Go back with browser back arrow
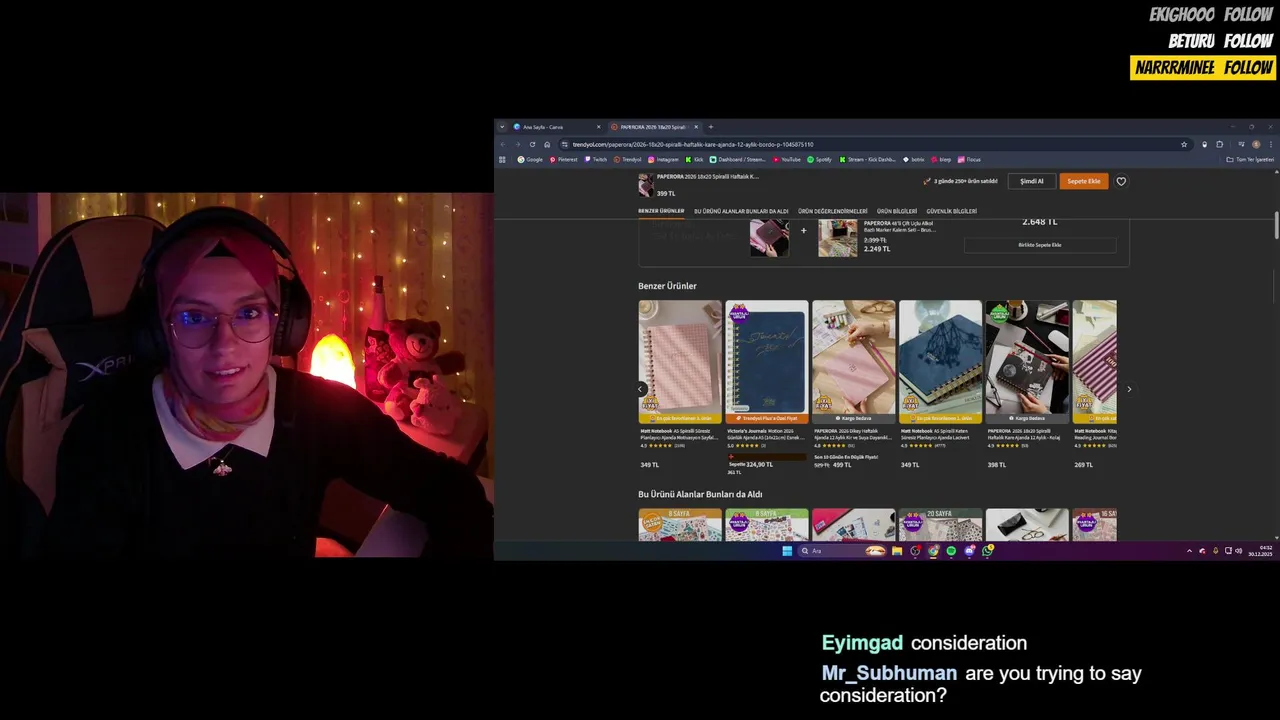Viewport: 1280px width, 720px height. (503, 144)
